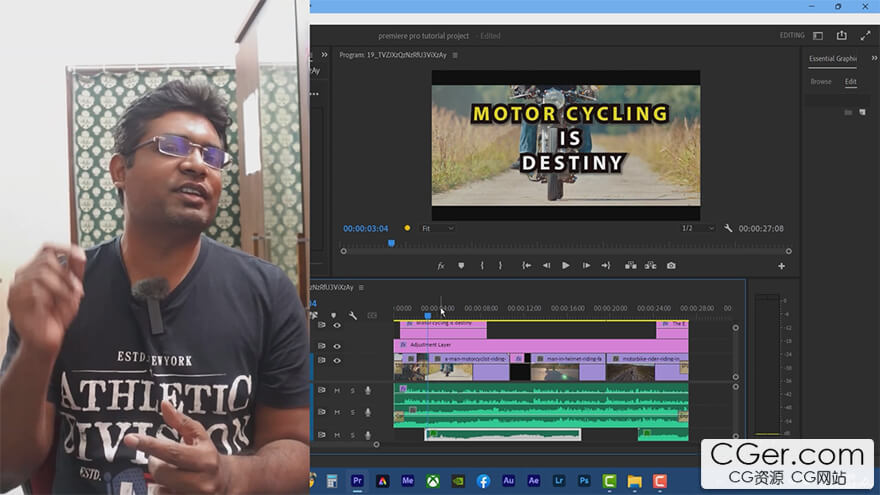Open timeline sequence panel menu
The height and width of the screenshot is (495, 880).
pos(361,287)
